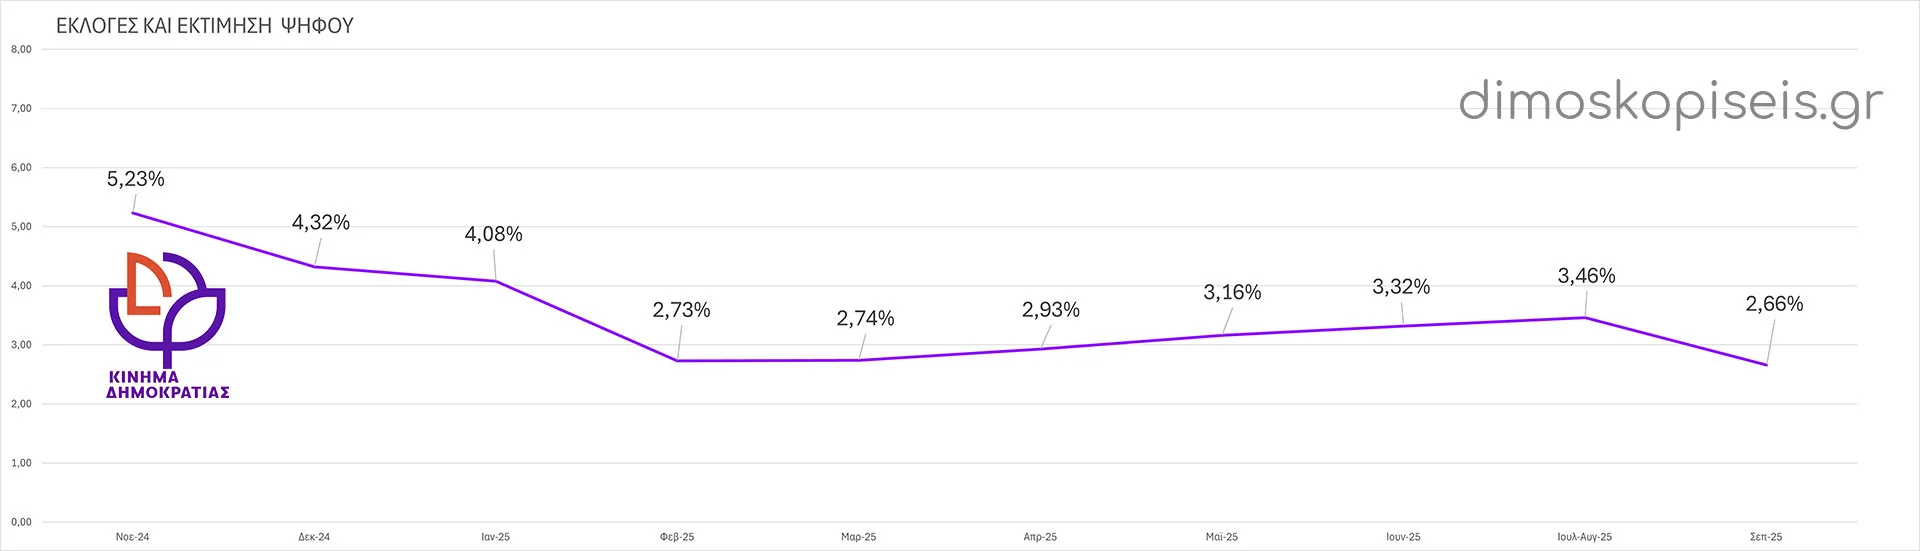Click the chart title ΕΚΛΟΓΕΣ ΚΑΙ ΕΚΤΙΜΗΣΗ ΨΗΦΟΥ
This screenshot has height=551, width=1920.
[x=205, y=26]
